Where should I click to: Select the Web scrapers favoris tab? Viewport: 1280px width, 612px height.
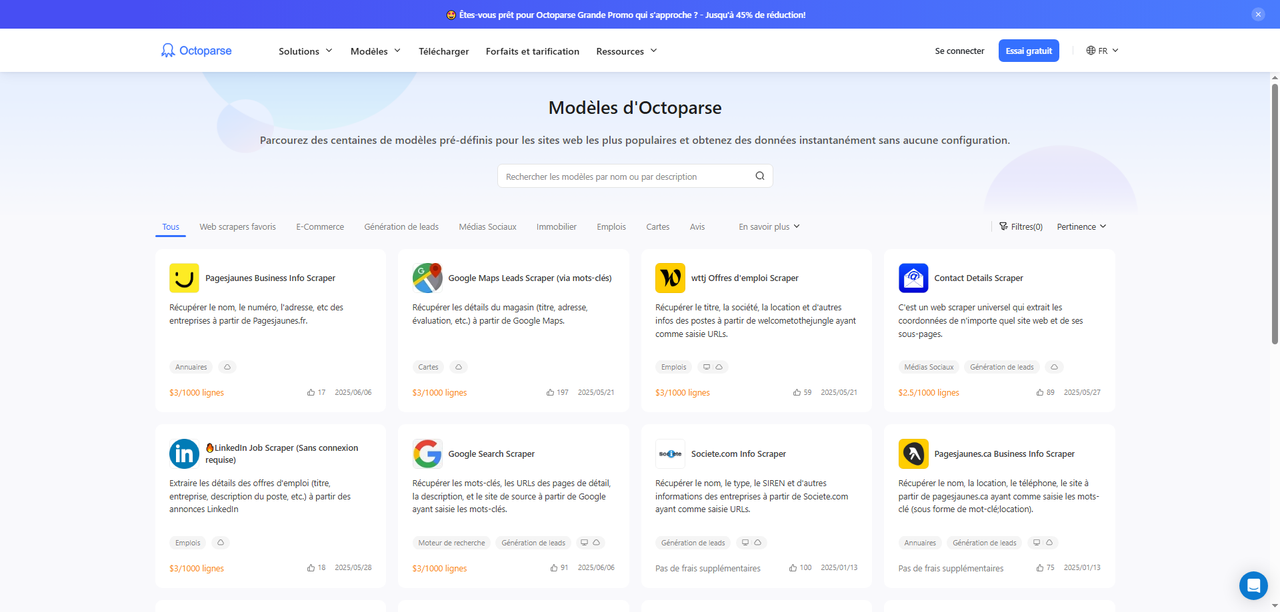[238, 227]
